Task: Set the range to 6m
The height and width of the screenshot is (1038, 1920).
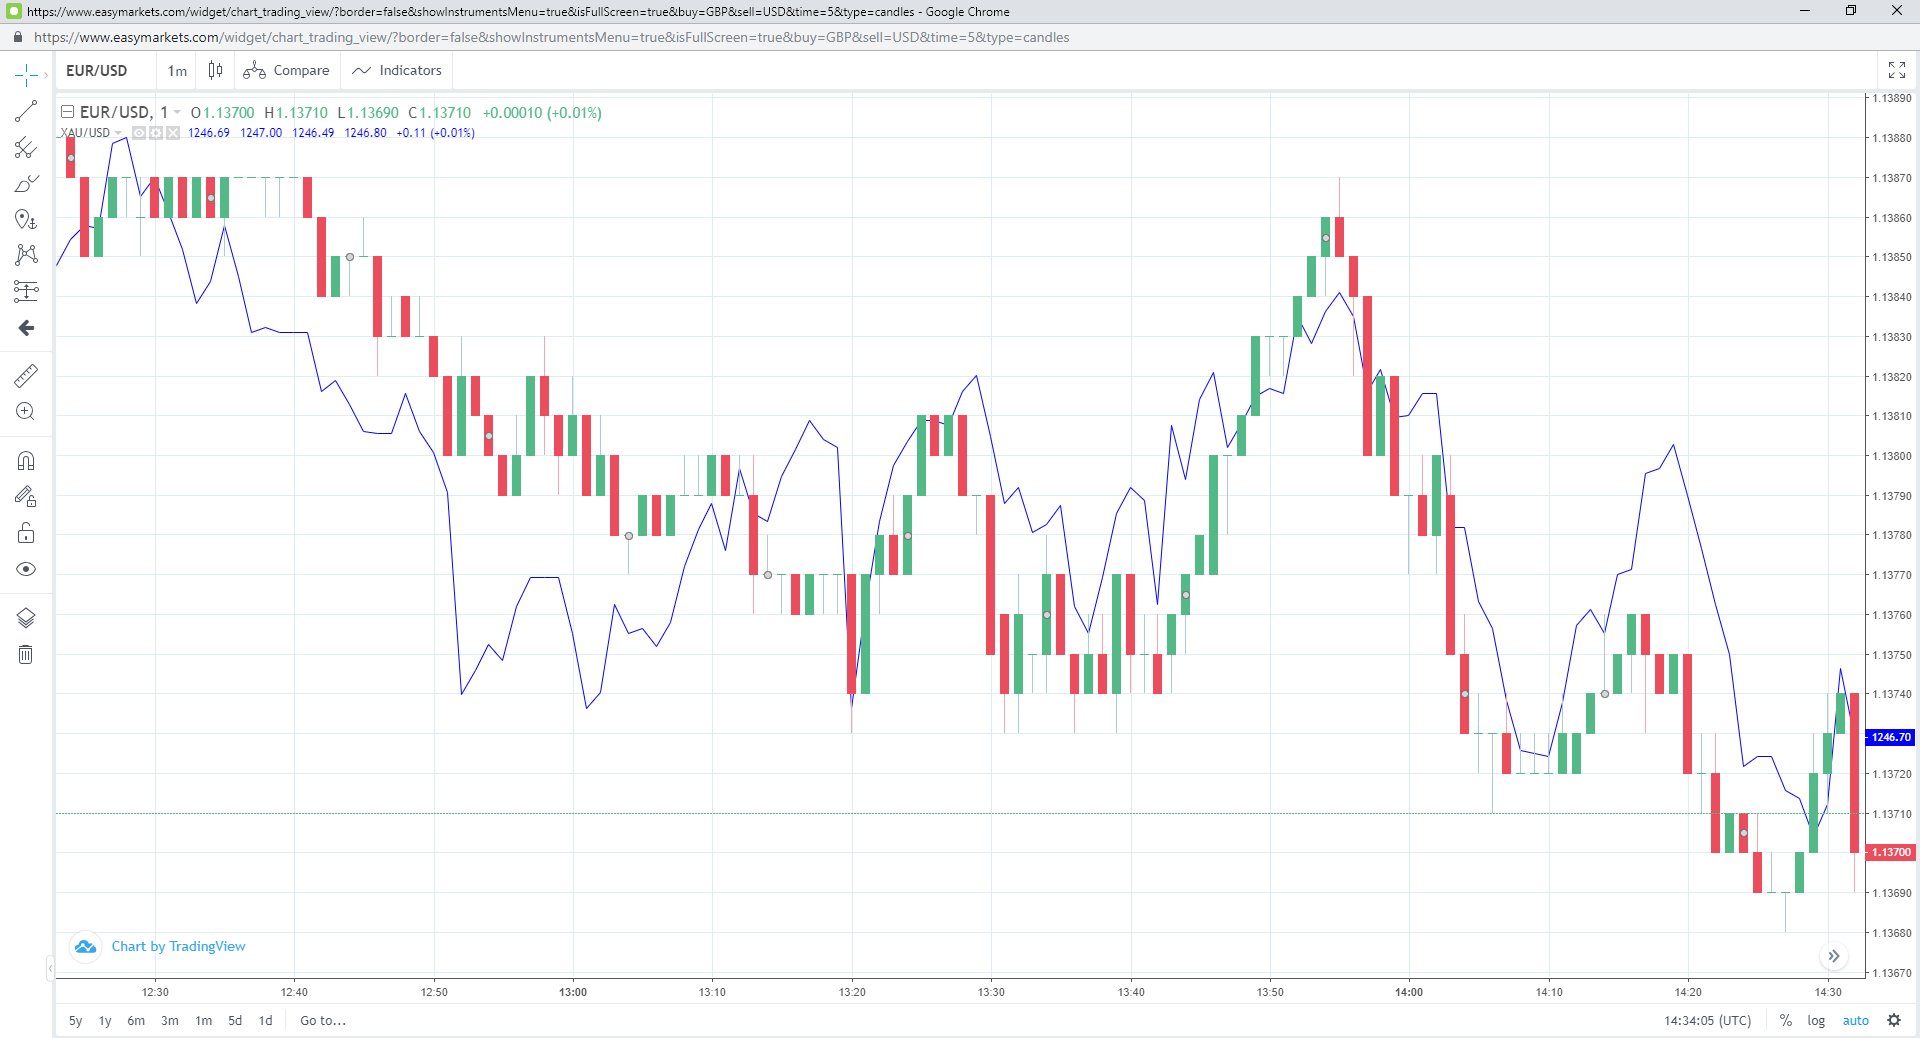Action: pyautogui.click(x=136, y=1021)
